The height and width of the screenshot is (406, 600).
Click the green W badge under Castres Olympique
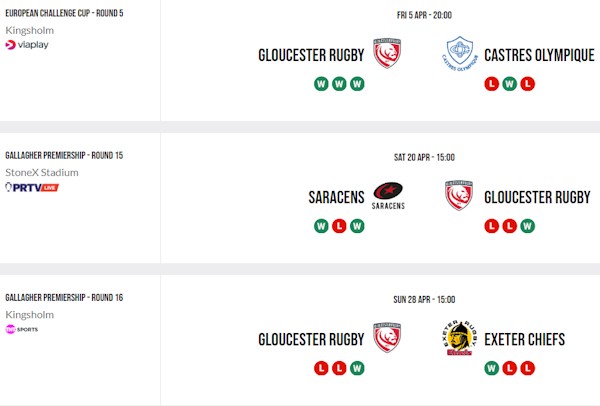pos(509,83)
